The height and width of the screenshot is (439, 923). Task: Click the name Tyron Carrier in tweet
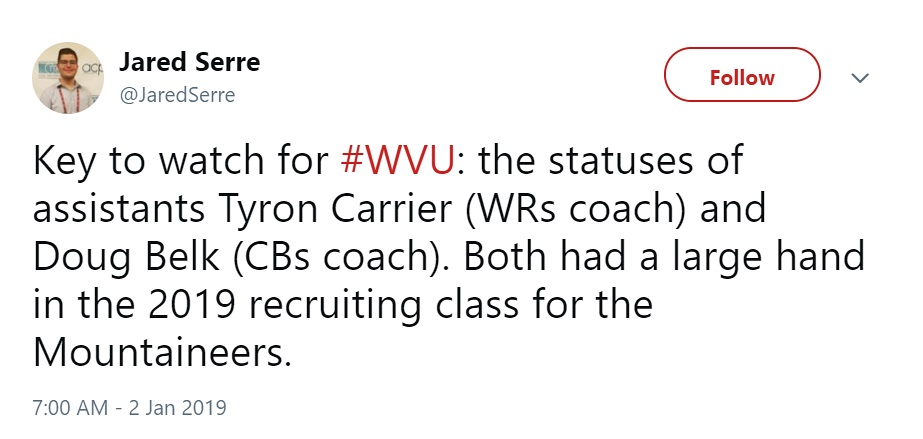click(x=331, y=210)
